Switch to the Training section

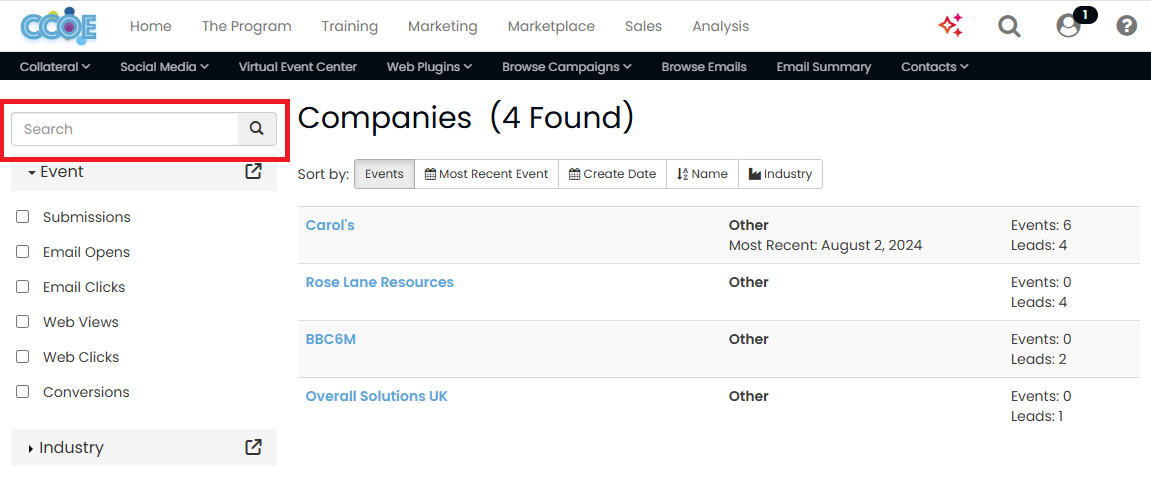pyautogui.click(x=349, y=26)
